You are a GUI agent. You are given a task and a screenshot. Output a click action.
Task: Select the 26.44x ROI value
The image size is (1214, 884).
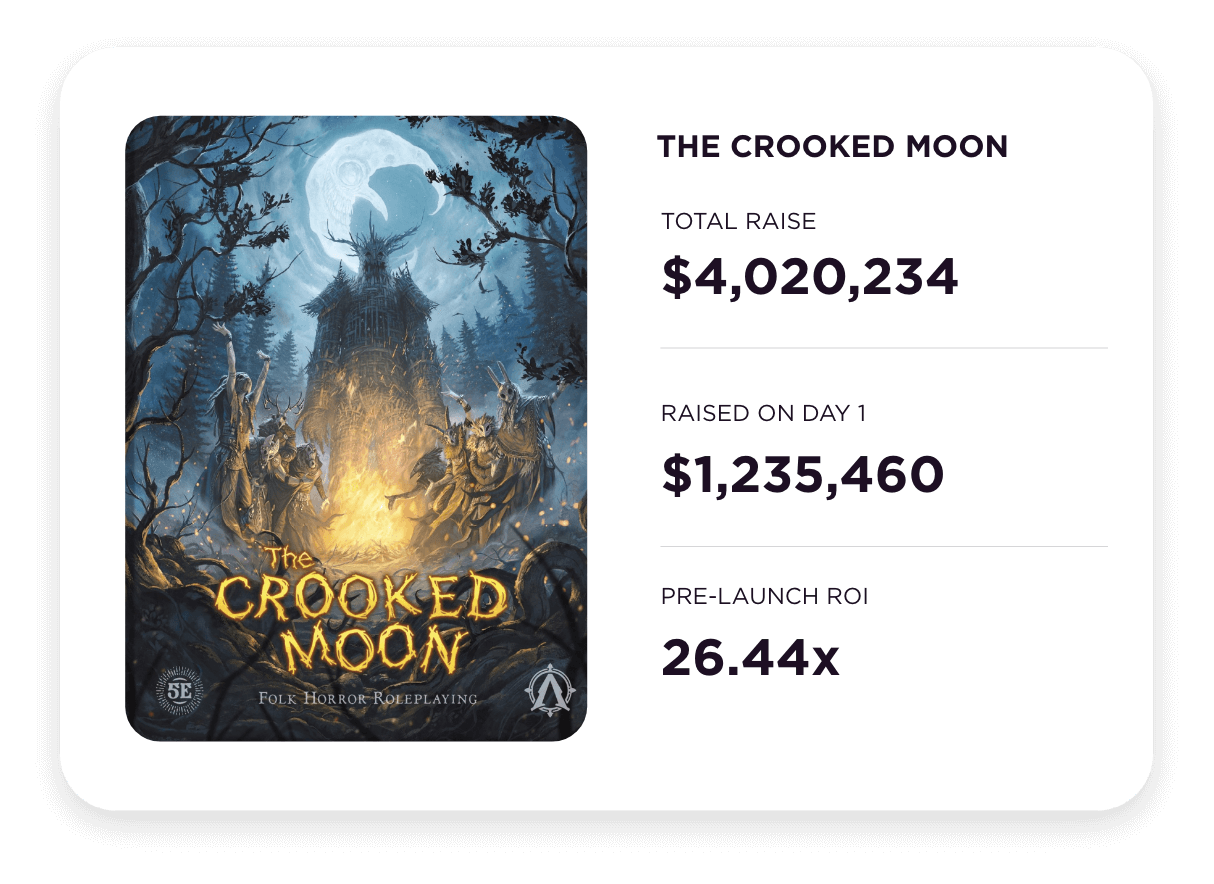click(750, 658)
